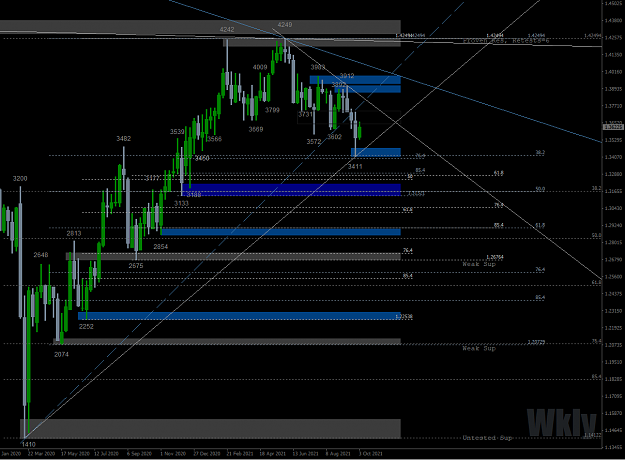
Task: Click the grey resistance zone above 4242
Action: 200,27
